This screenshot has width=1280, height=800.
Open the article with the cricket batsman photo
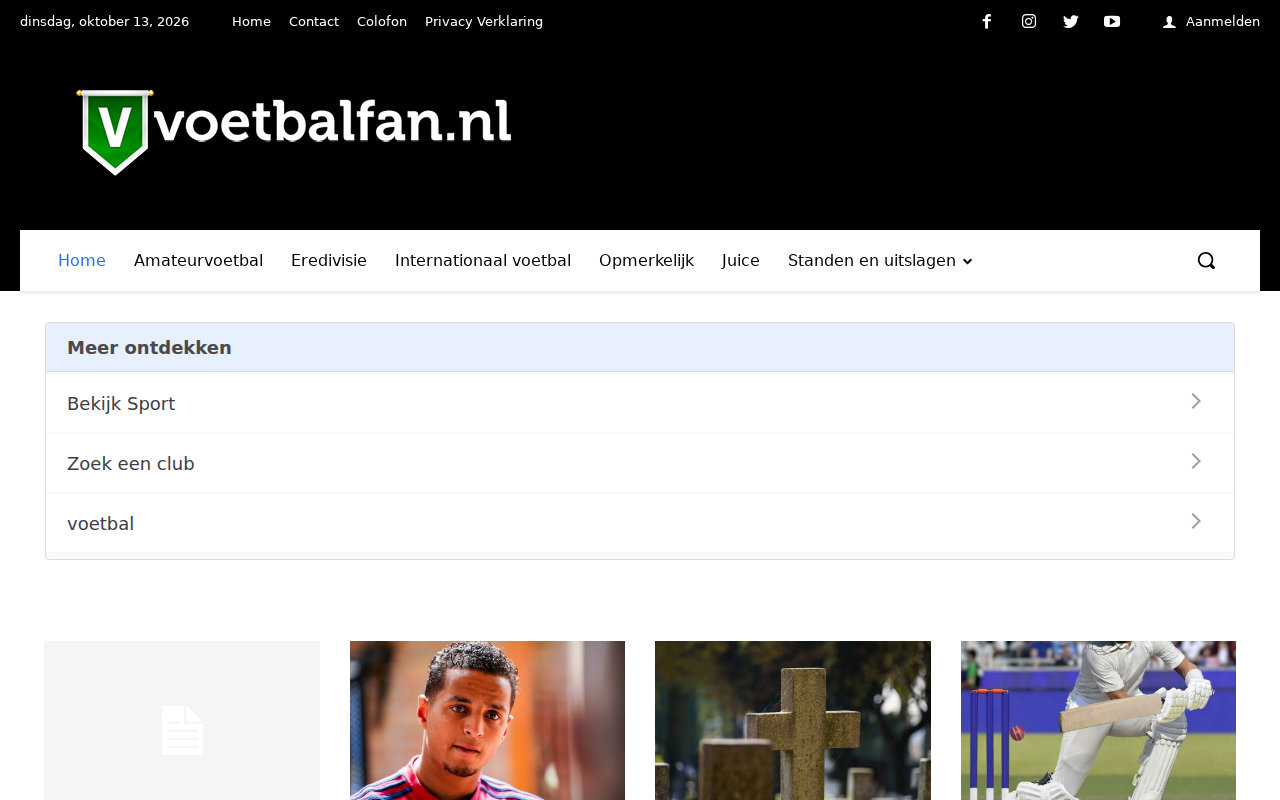coord(1098,721)
